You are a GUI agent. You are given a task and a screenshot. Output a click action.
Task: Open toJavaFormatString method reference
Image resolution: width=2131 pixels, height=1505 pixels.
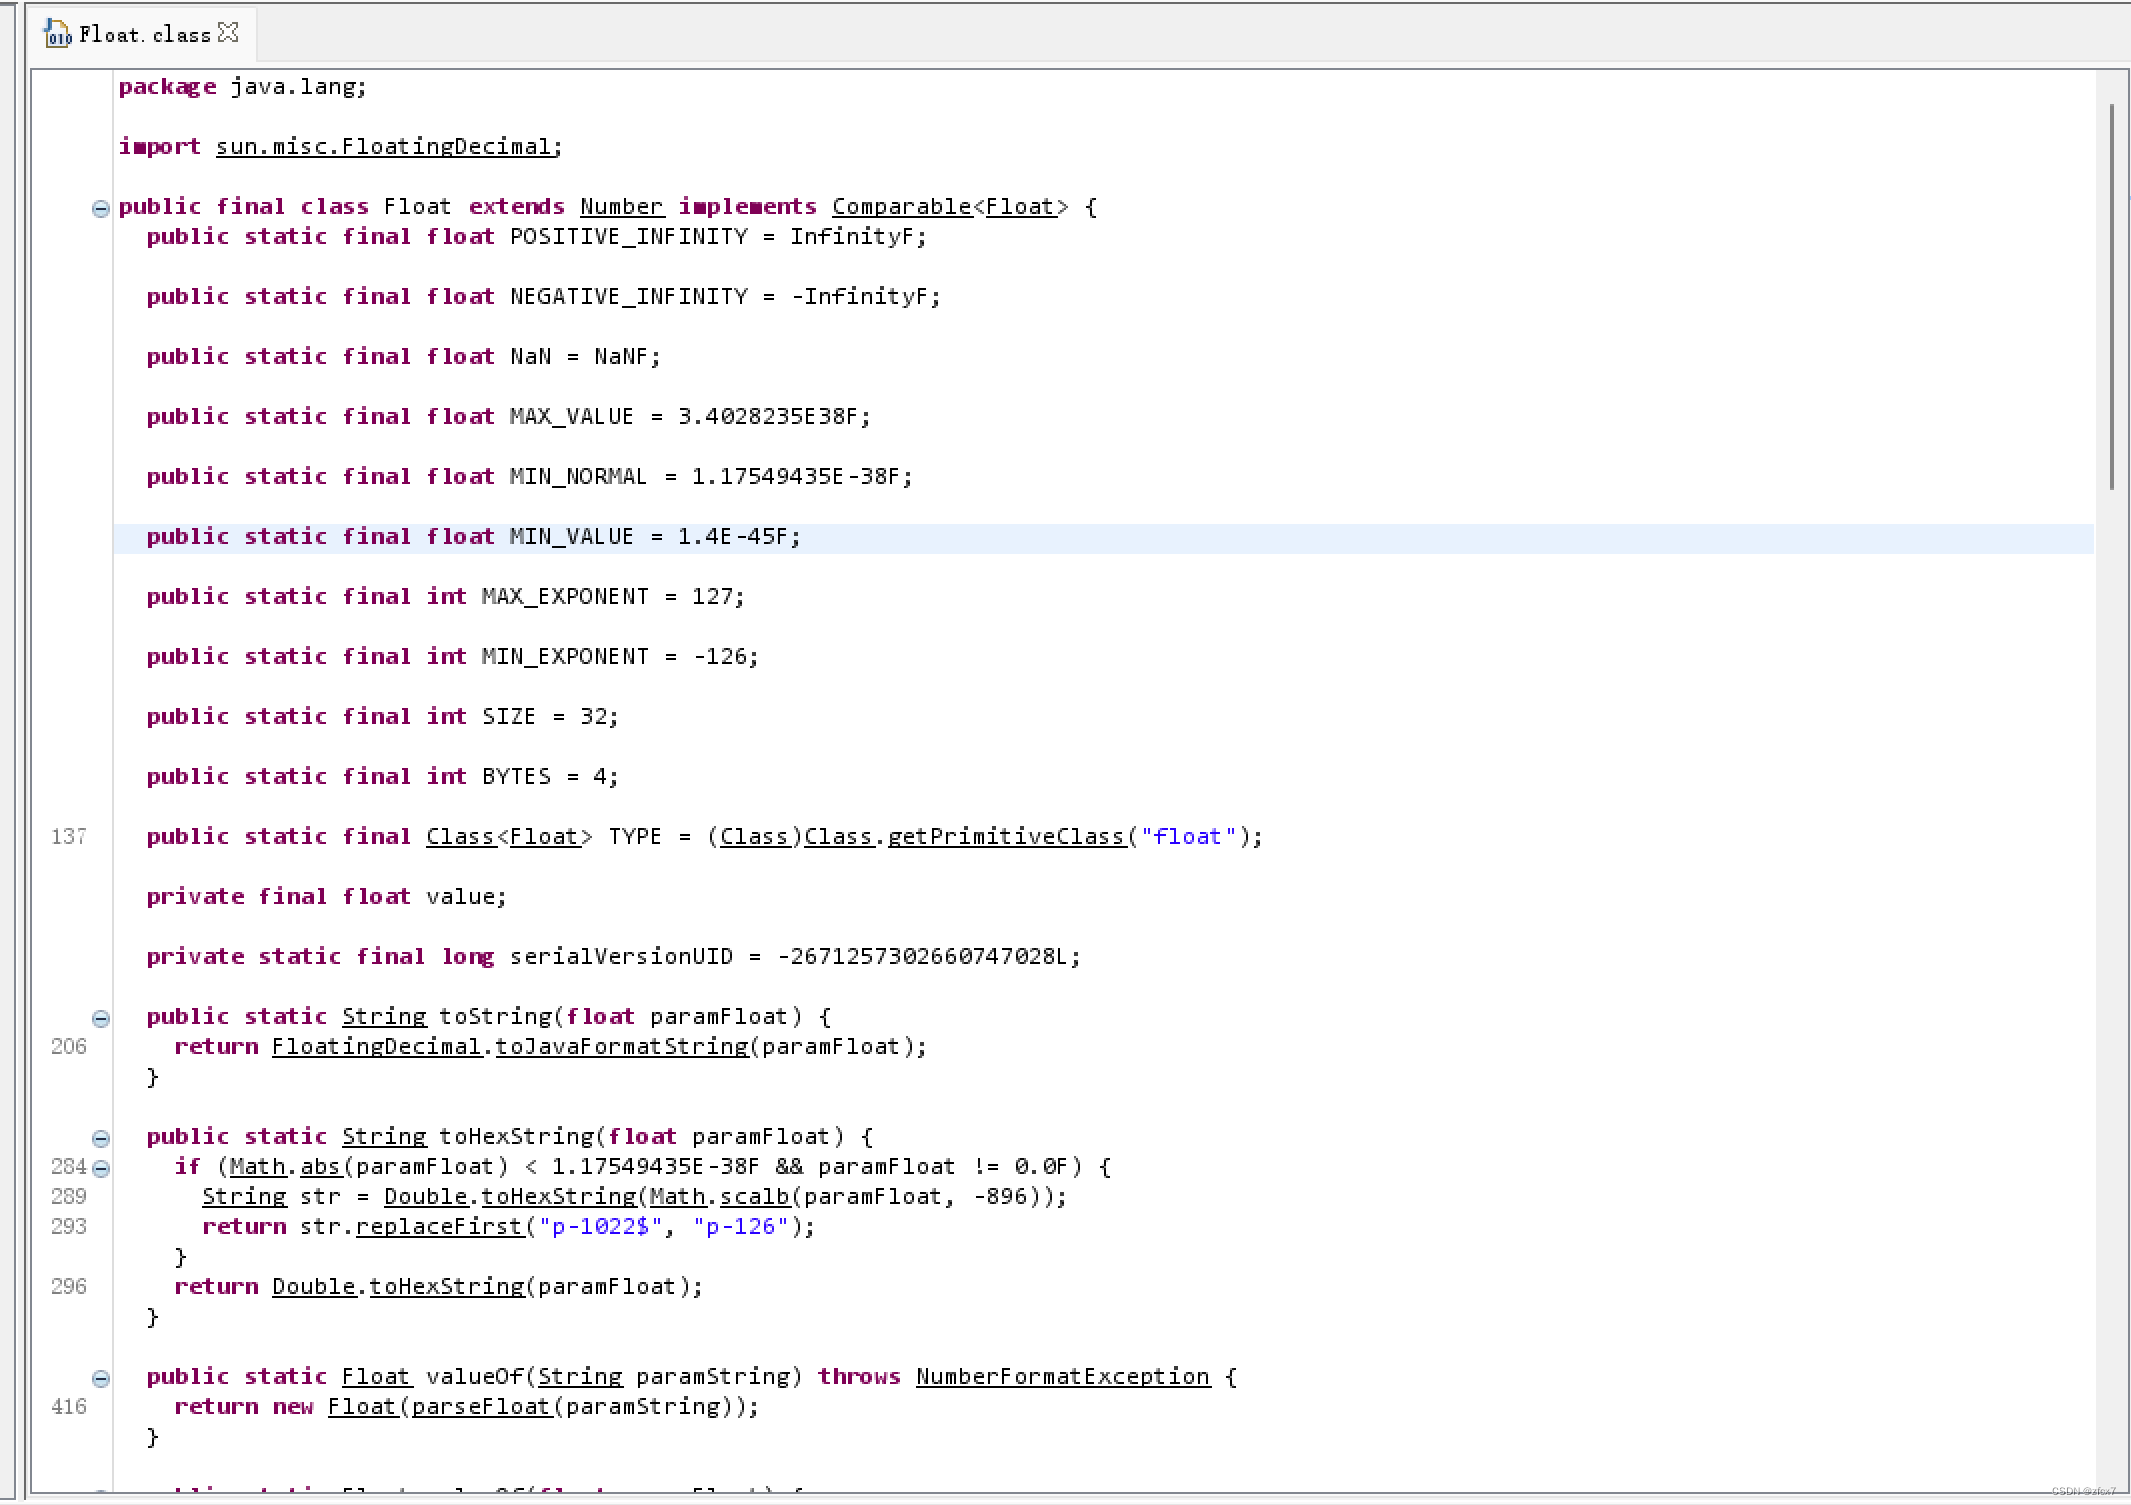click(621, 1047)
